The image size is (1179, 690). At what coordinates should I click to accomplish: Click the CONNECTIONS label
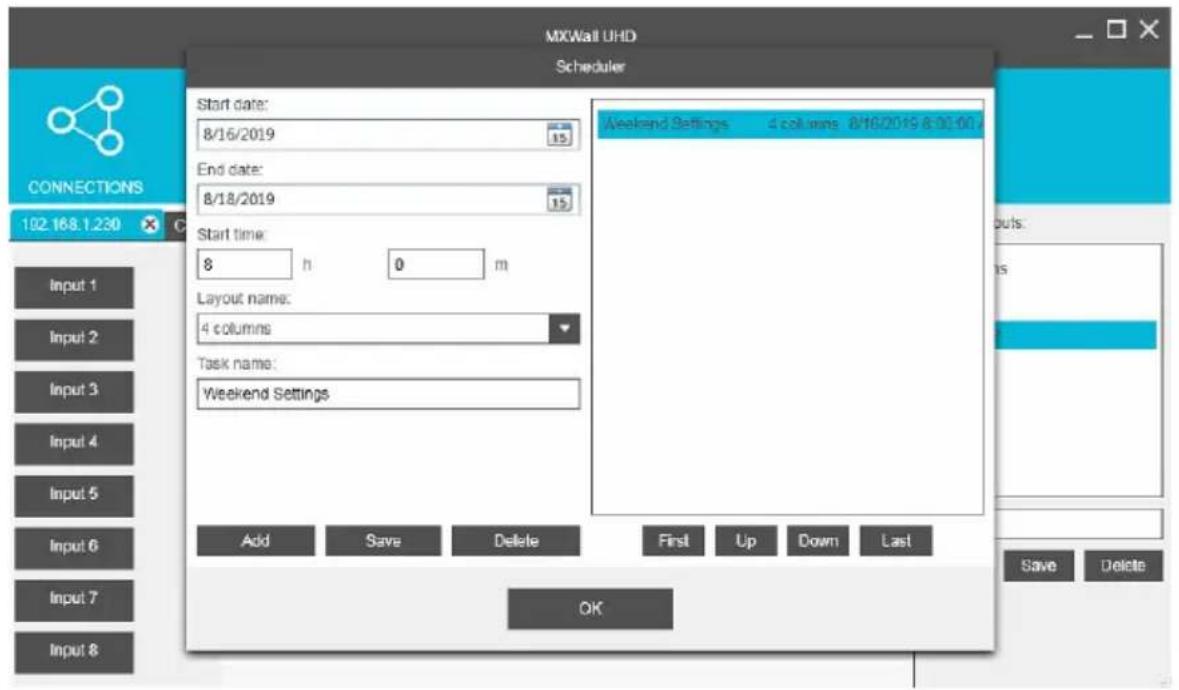coord(86,187)
